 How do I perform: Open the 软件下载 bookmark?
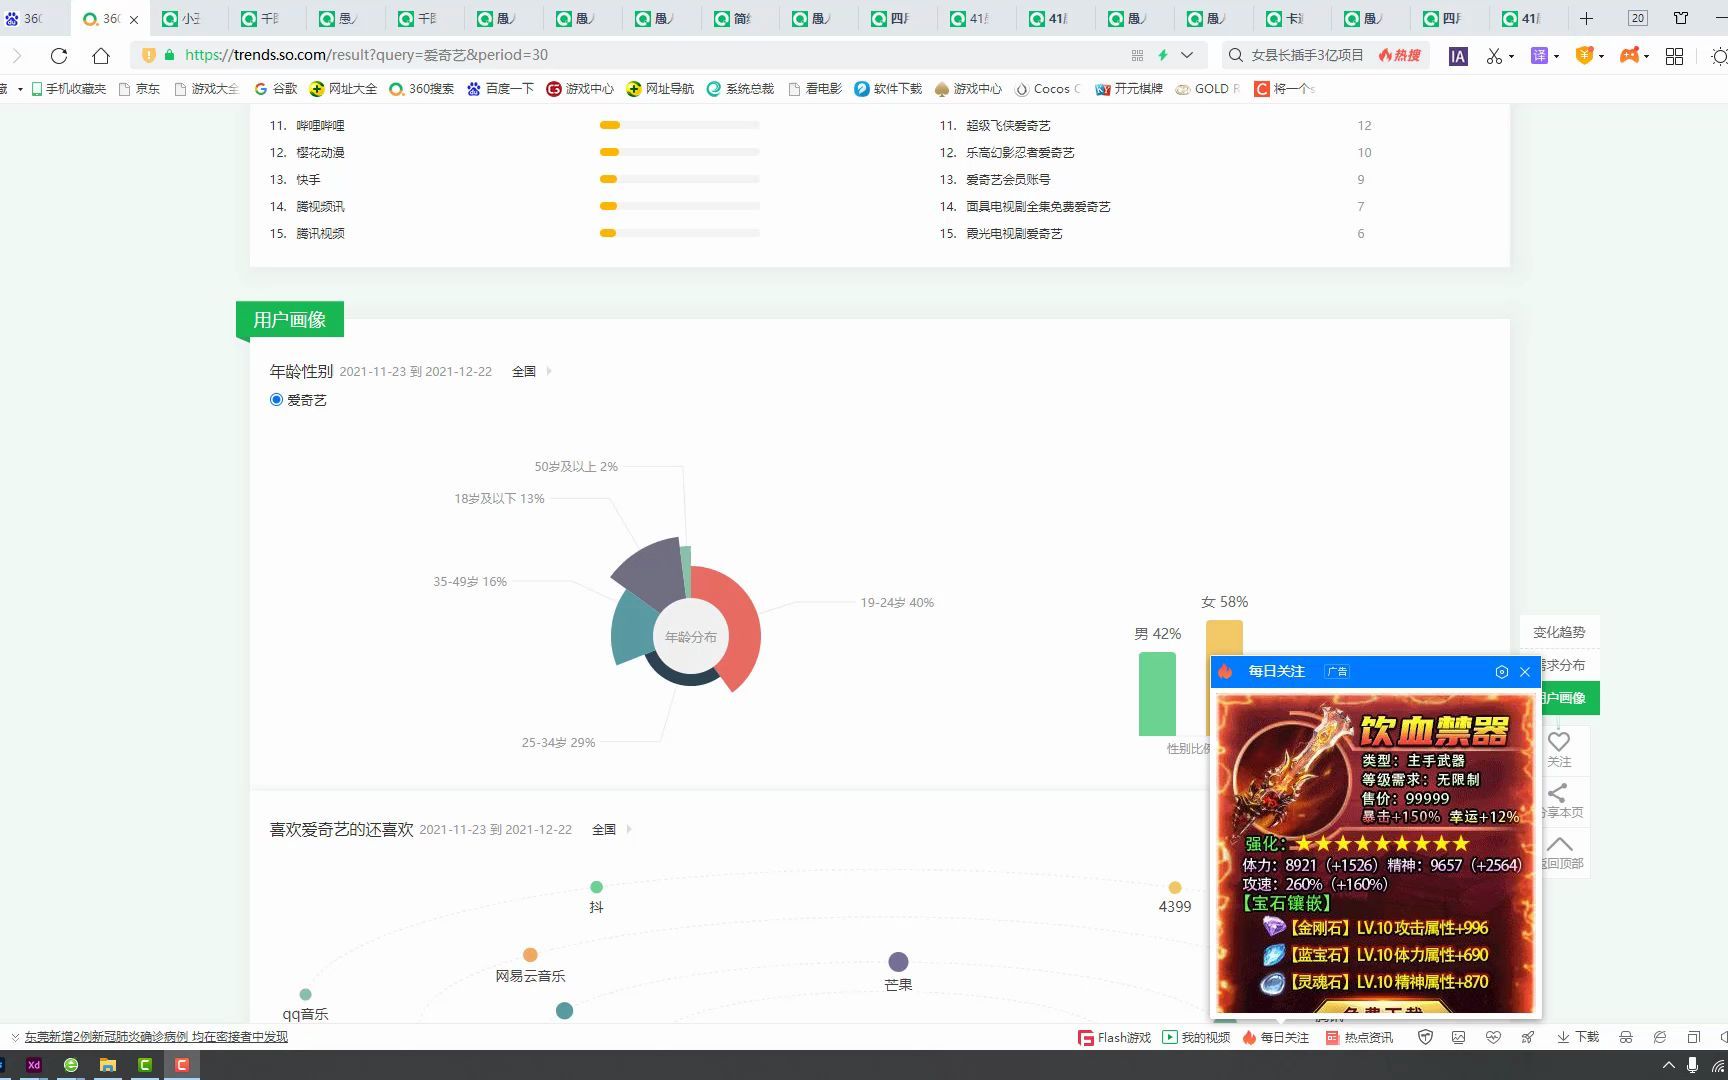click(888, 89)
